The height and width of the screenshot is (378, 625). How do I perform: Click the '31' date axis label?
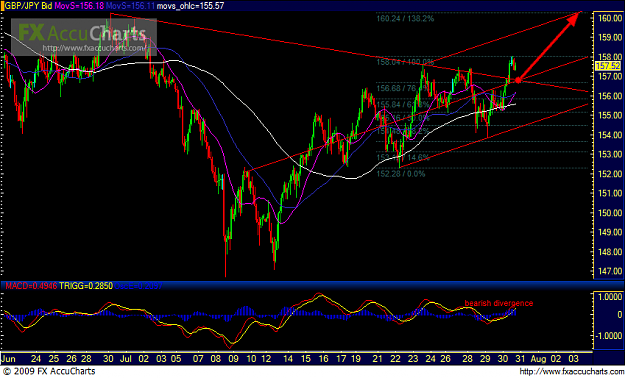[x=521, y=358]
